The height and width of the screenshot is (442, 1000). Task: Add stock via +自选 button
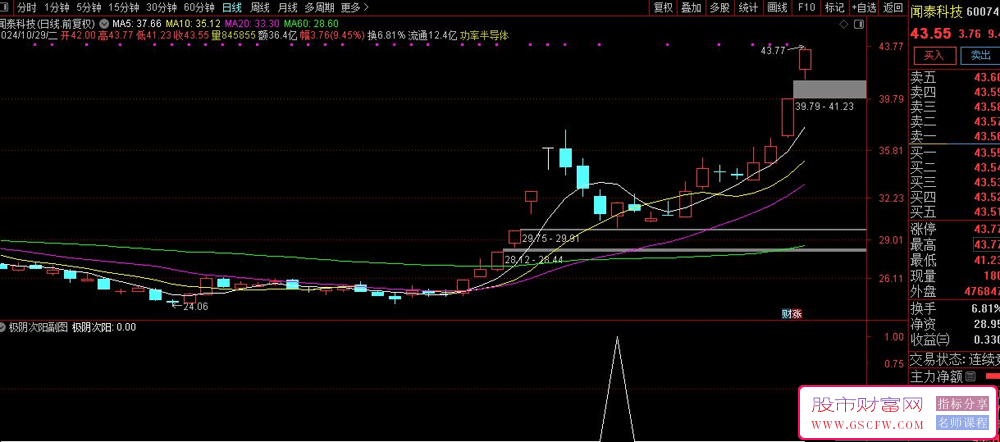864,8
